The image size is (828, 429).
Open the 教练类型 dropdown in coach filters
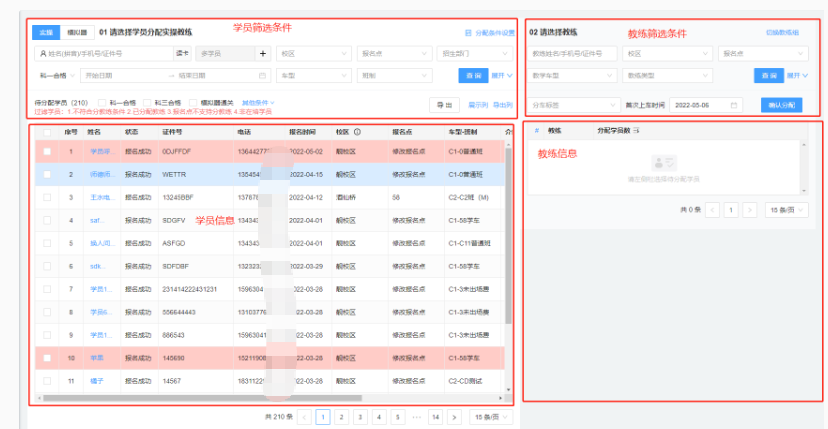coord(666,75)
